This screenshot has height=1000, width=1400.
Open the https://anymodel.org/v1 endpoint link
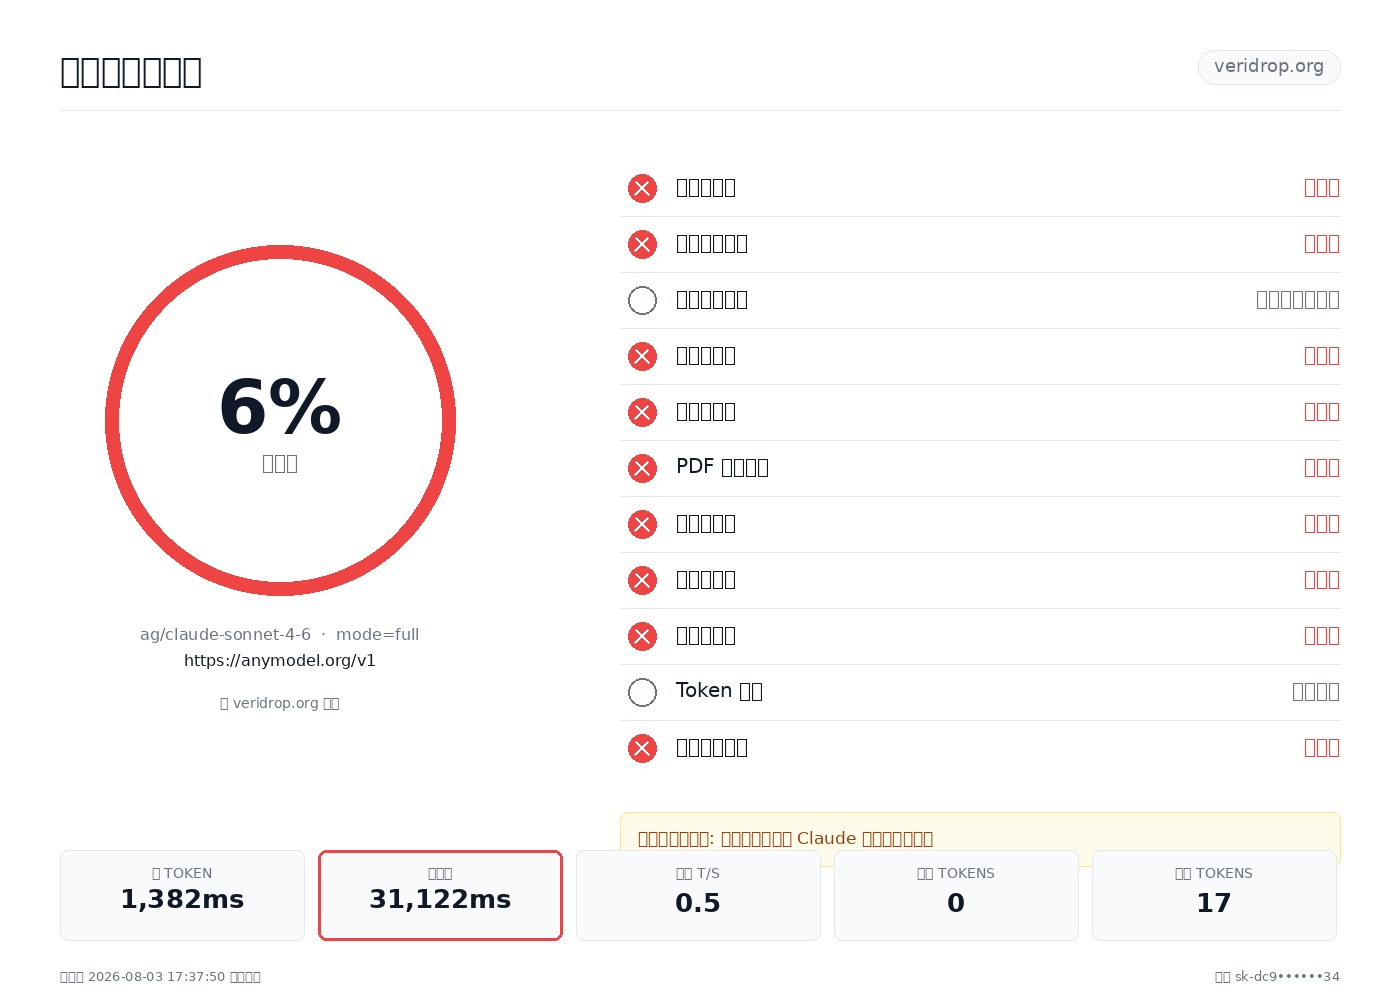click(x=280, y=660)
